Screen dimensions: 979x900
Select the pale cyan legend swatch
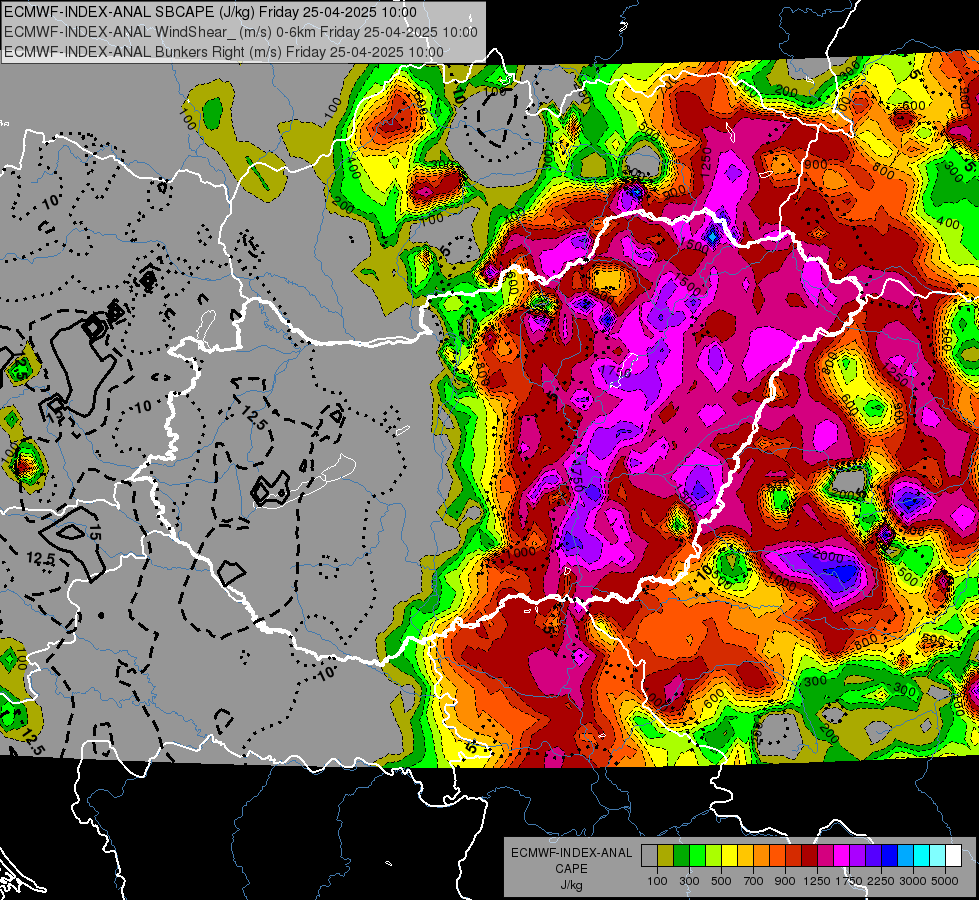click(937, 855)
